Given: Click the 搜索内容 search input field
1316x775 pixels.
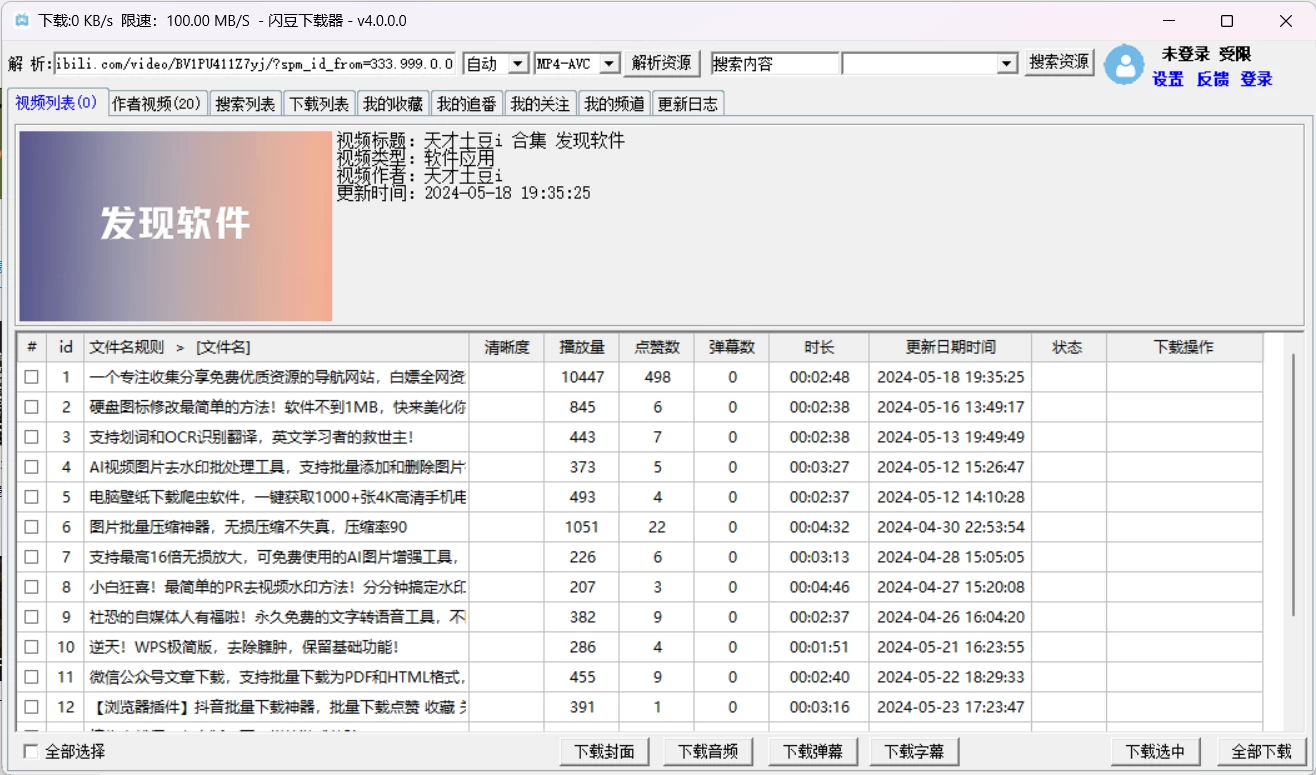Looking at the screenshot, I should tap(775, 64).
